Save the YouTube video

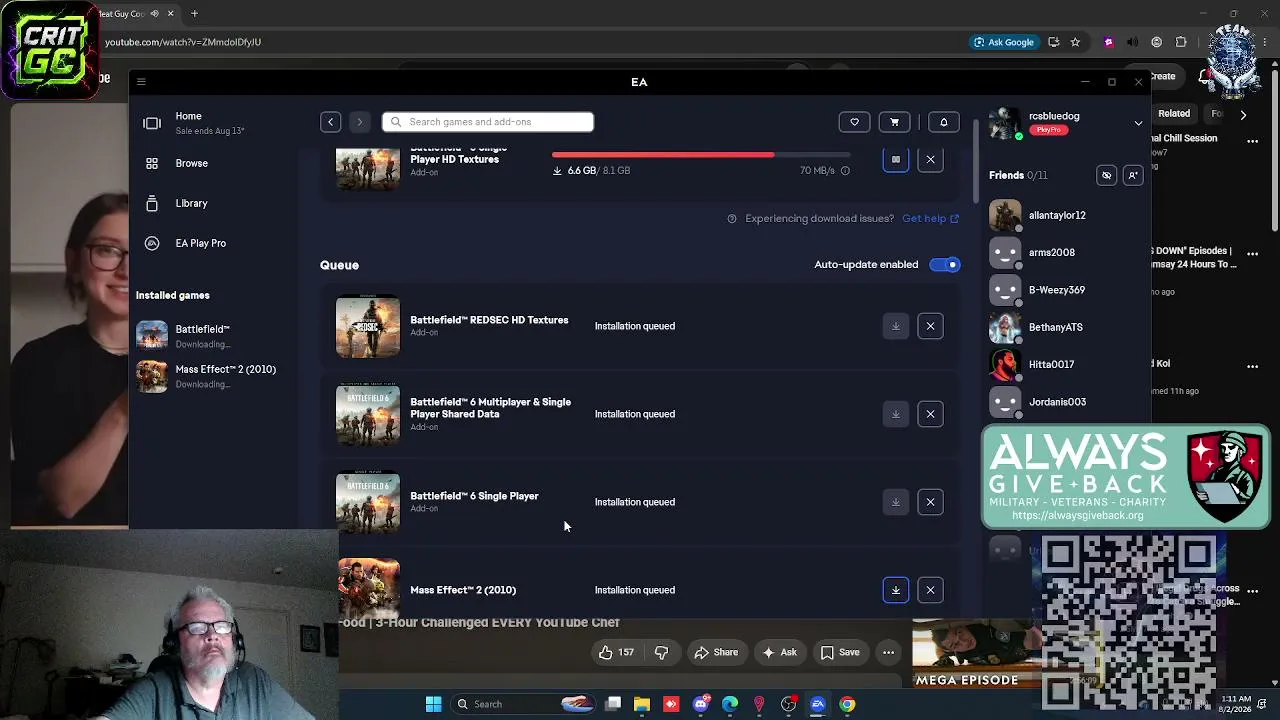(840, 653)
